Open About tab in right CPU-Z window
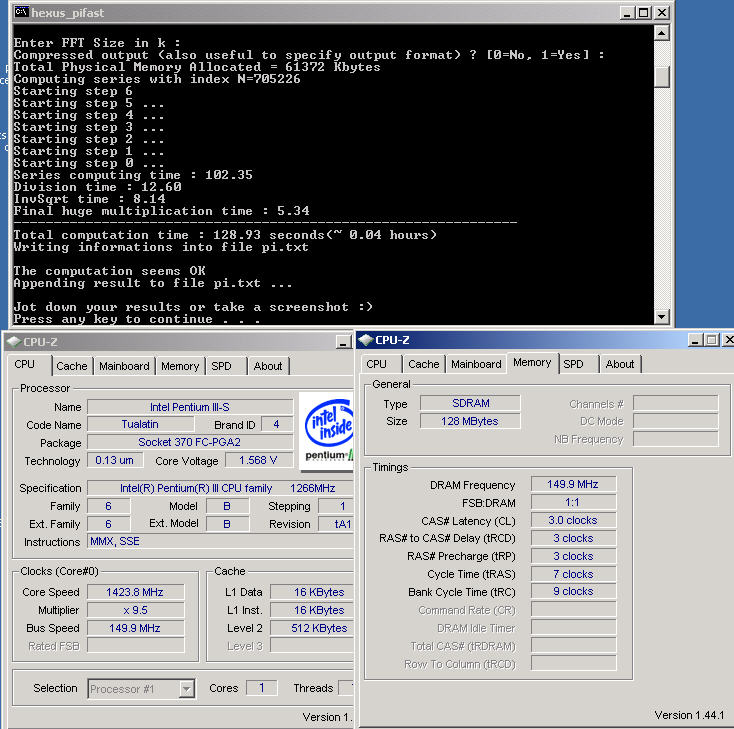The width and height of the screenshot is (734, 729). click(x=620, y=364)
